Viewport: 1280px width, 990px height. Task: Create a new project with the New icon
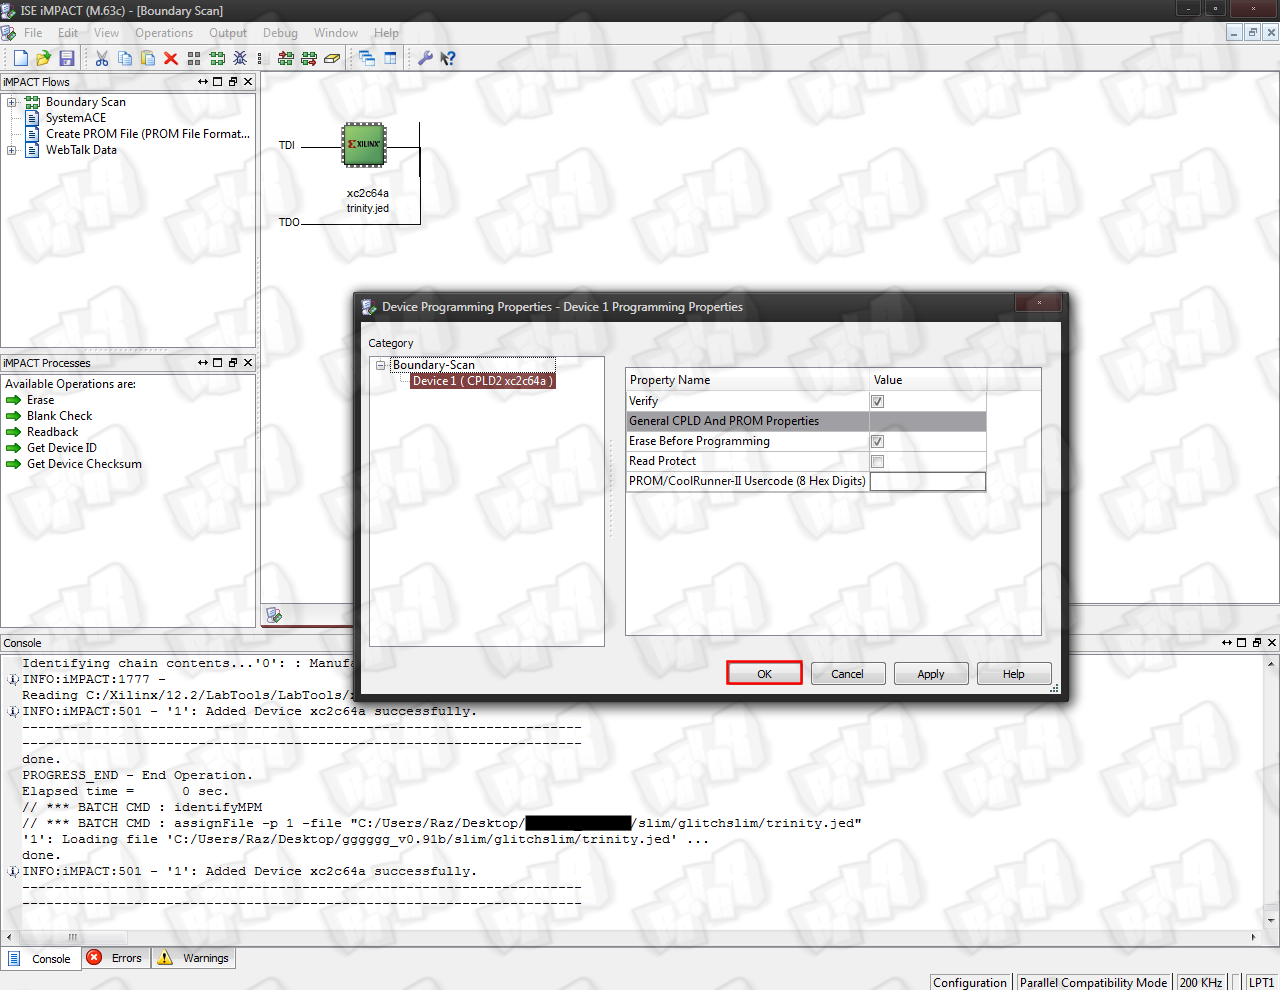pos(20,58)
